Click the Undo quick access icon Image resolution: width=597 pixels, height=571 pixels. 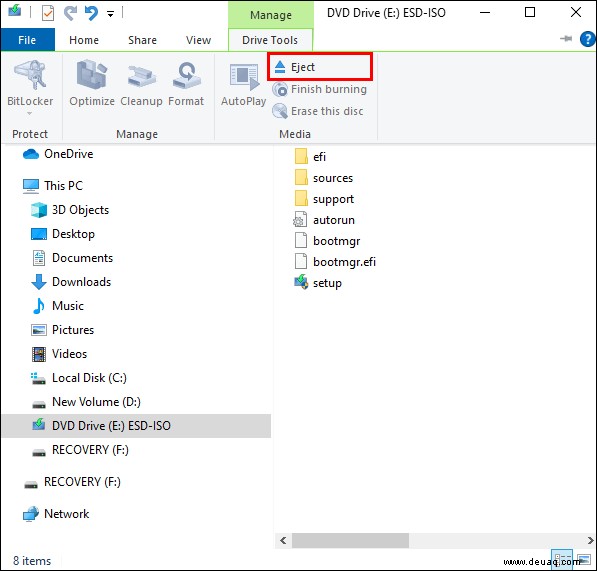coord(91,14)
